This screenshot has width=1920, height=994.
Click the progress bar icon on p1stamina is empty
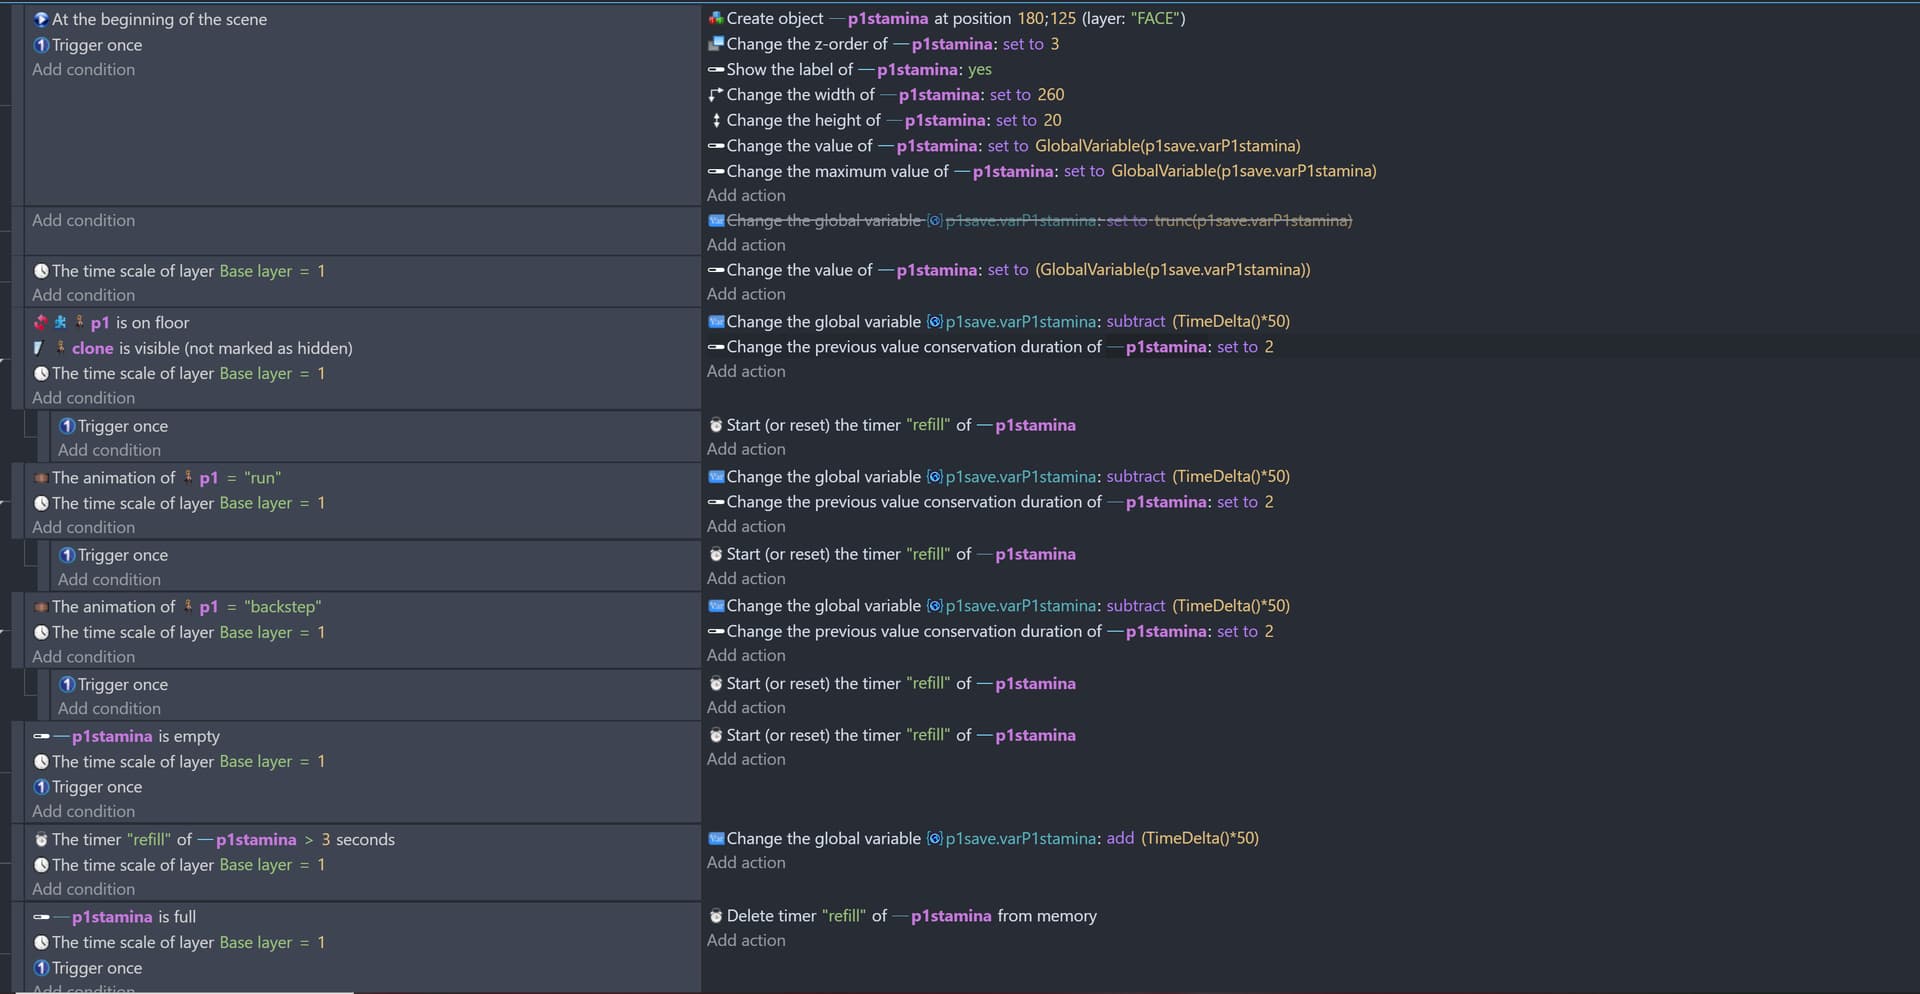41,736
